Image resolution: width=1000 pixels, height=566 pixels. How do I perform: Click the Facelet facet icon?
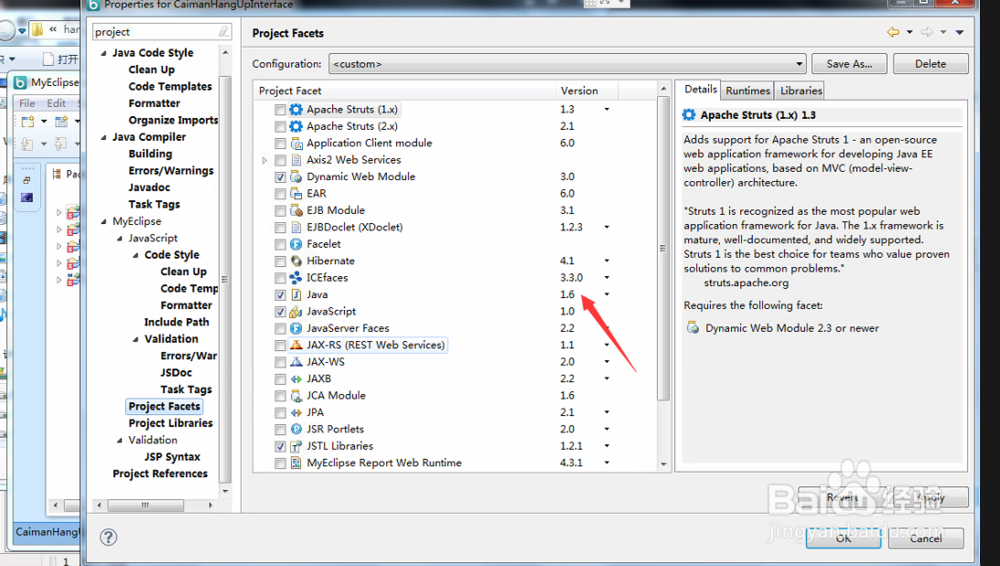click(296, 244)
